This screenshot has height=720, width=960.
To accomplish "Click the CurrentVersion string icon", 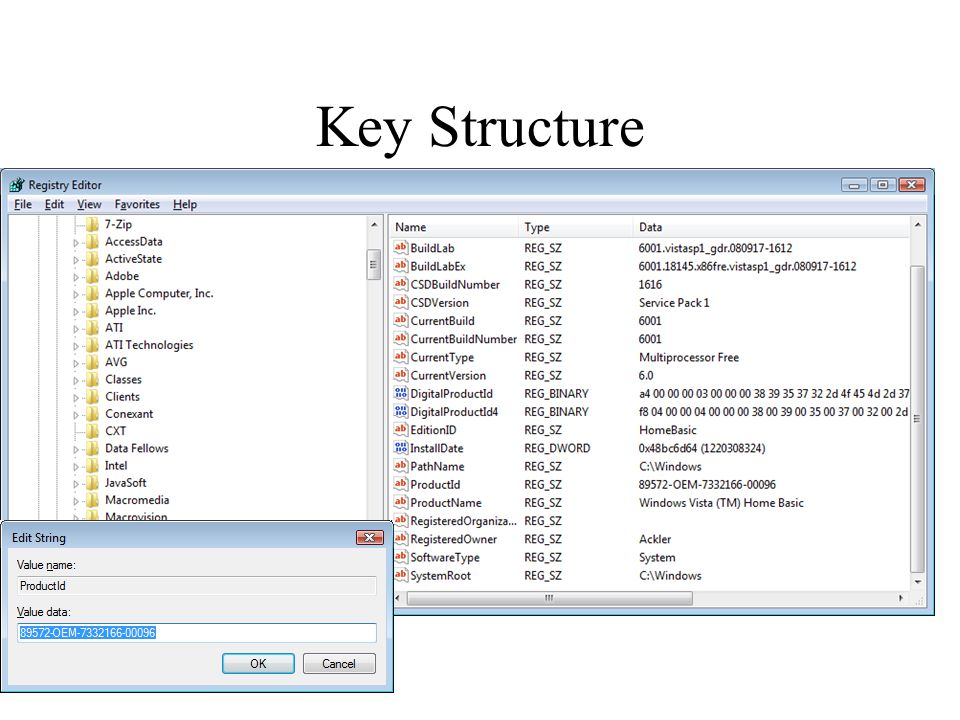I will 400,375.
